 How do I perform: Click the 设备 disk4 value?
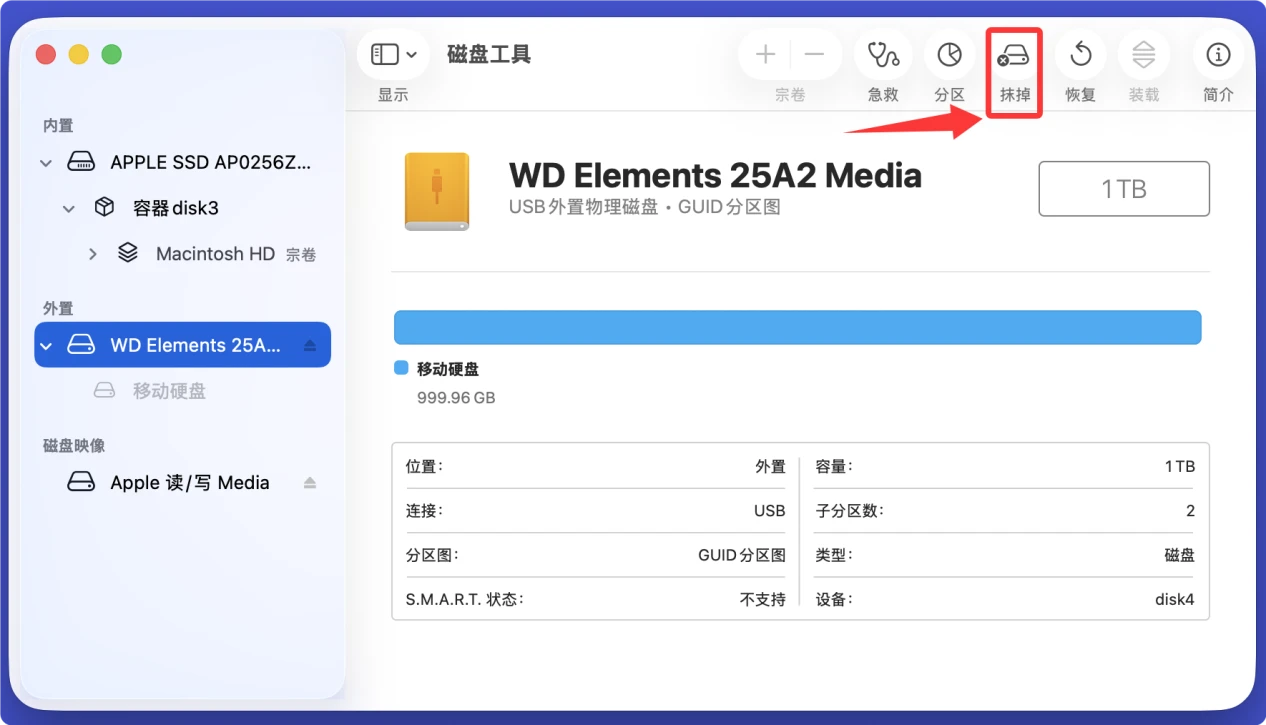tap(1174, 599)
